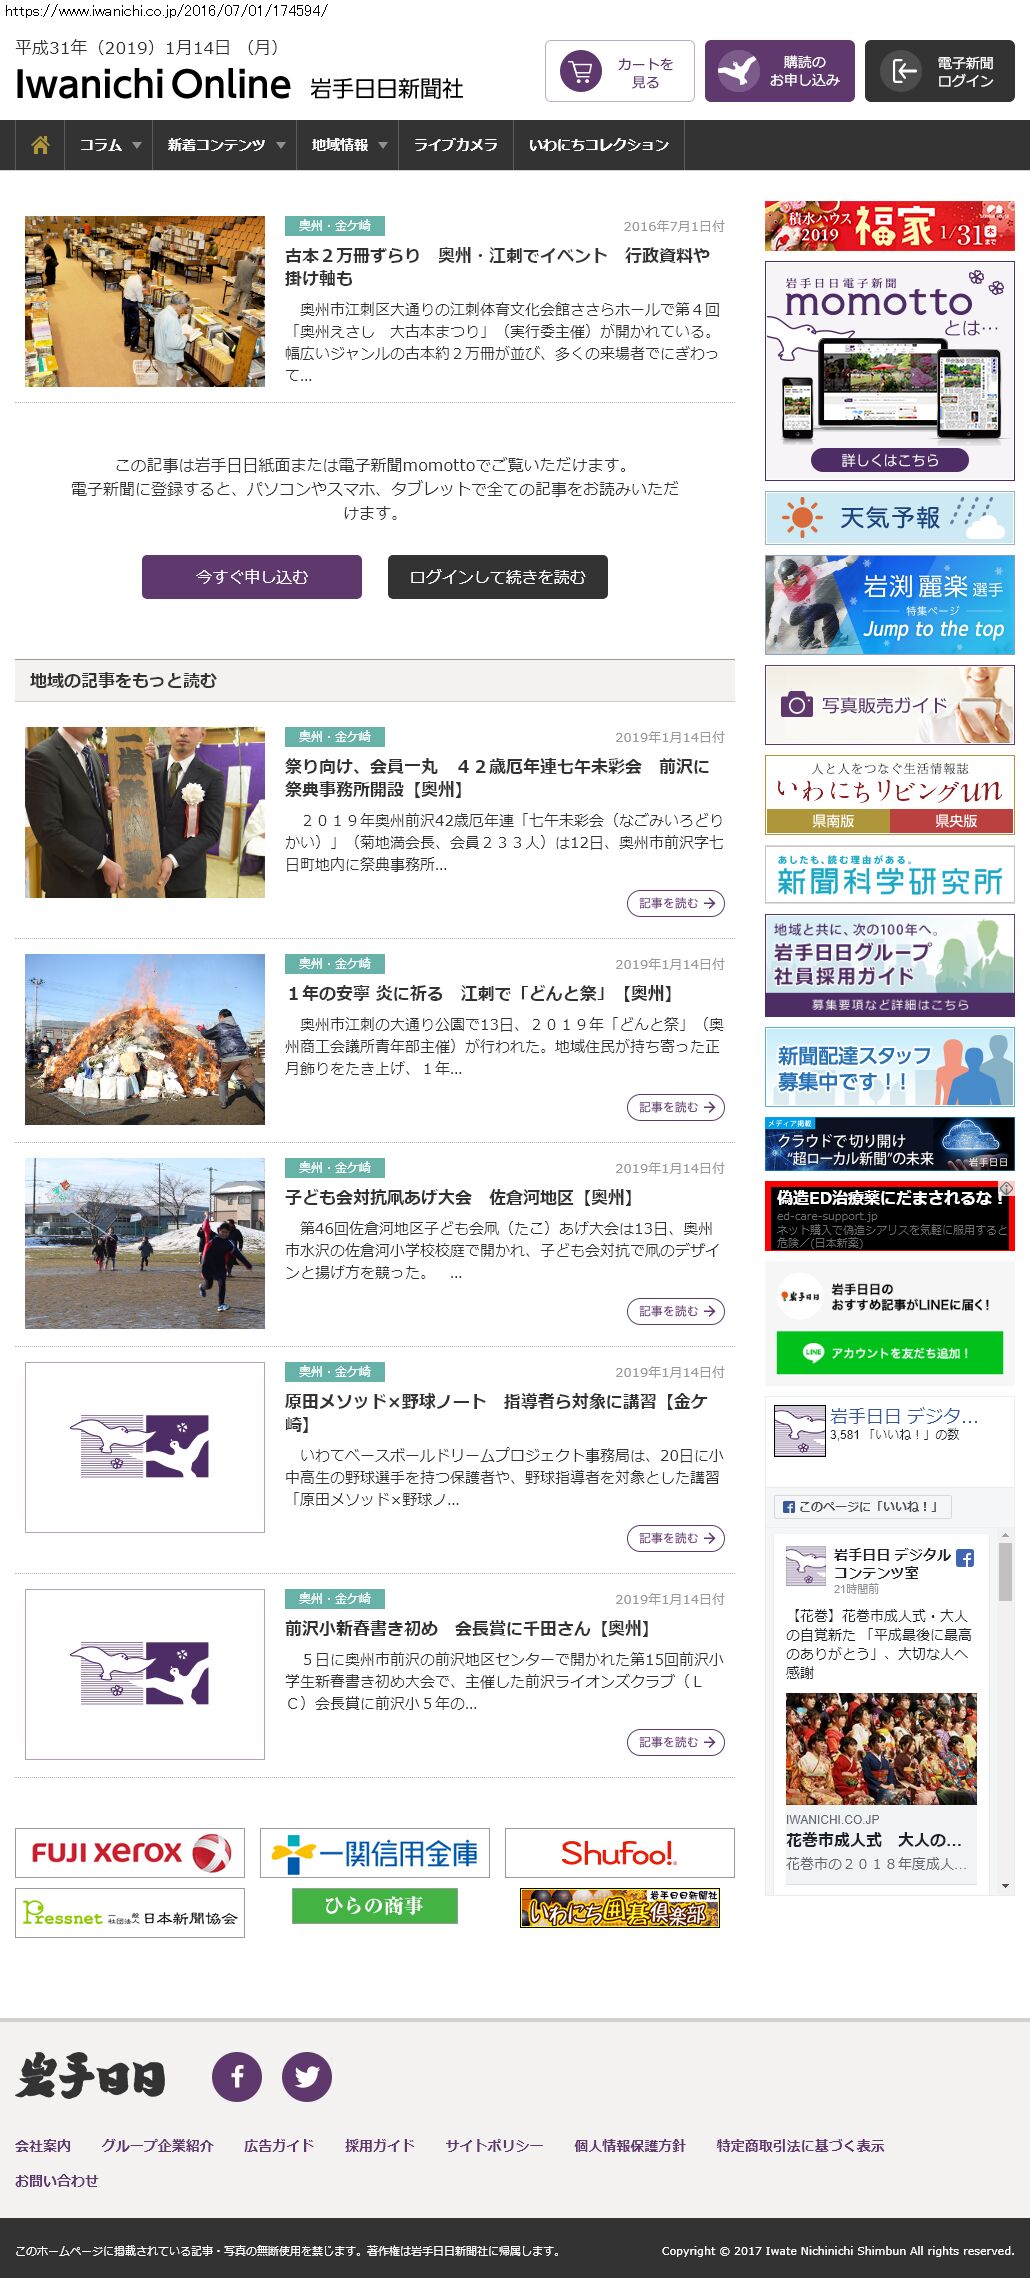This screenshot has width=1030, height=2278.
Task: Expand the 地域情報 dropdown menu
Action: point(347,145)
